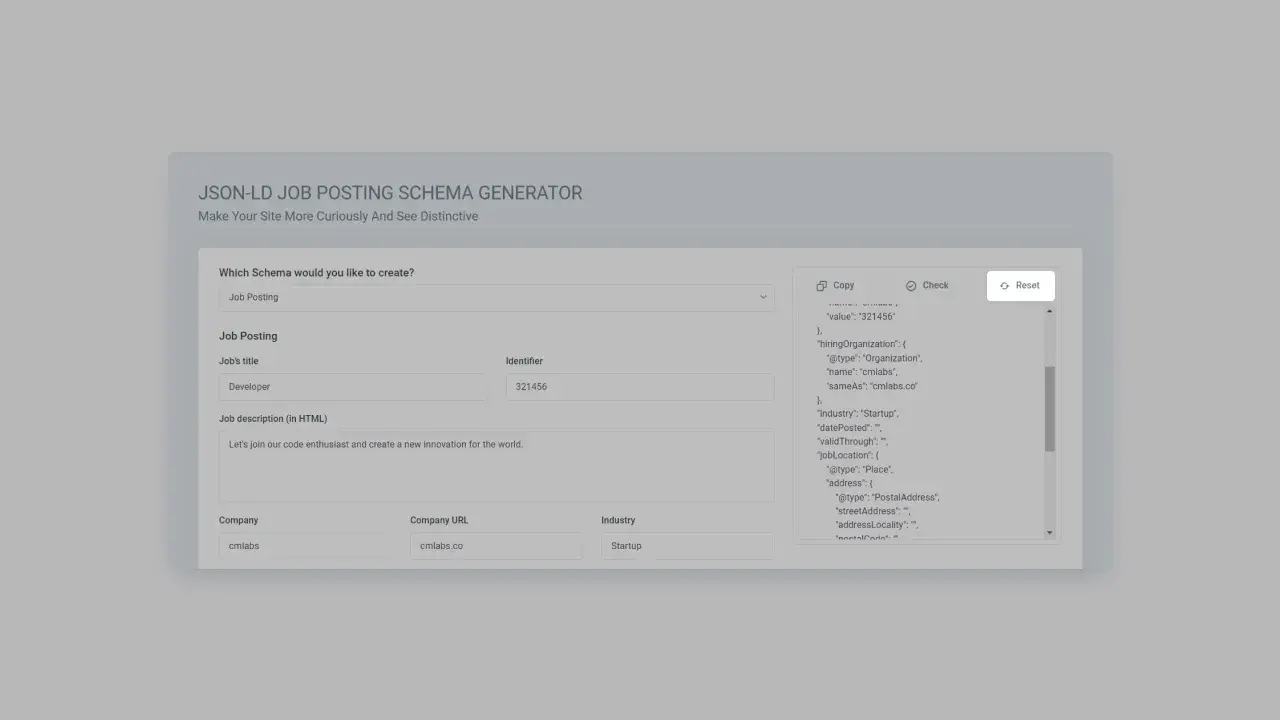This screenshot has height=720, width=1280.
Task: Select the Industry field showing Startup
Action: tap(686, 545)
